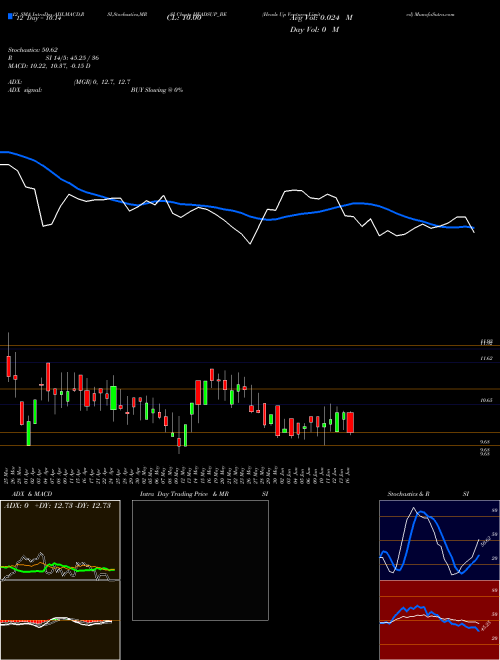Click the "MACD: 10.22, 10.37, -0.15 D" line
This screenshot has height=660, width=500.
point(49,66)
